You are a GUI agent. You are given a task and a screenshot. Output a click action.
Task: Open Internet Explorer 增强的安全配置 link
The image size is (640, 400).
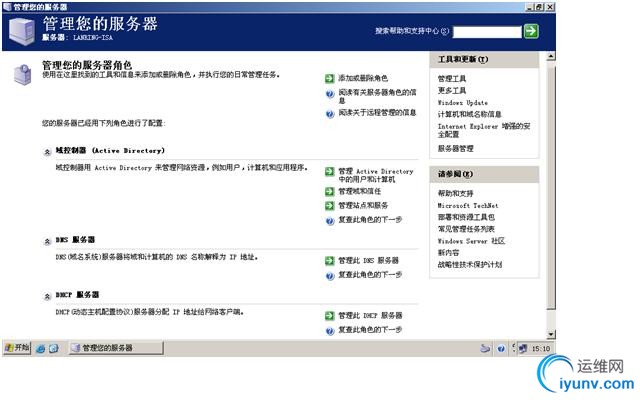(x=484, y=130)
